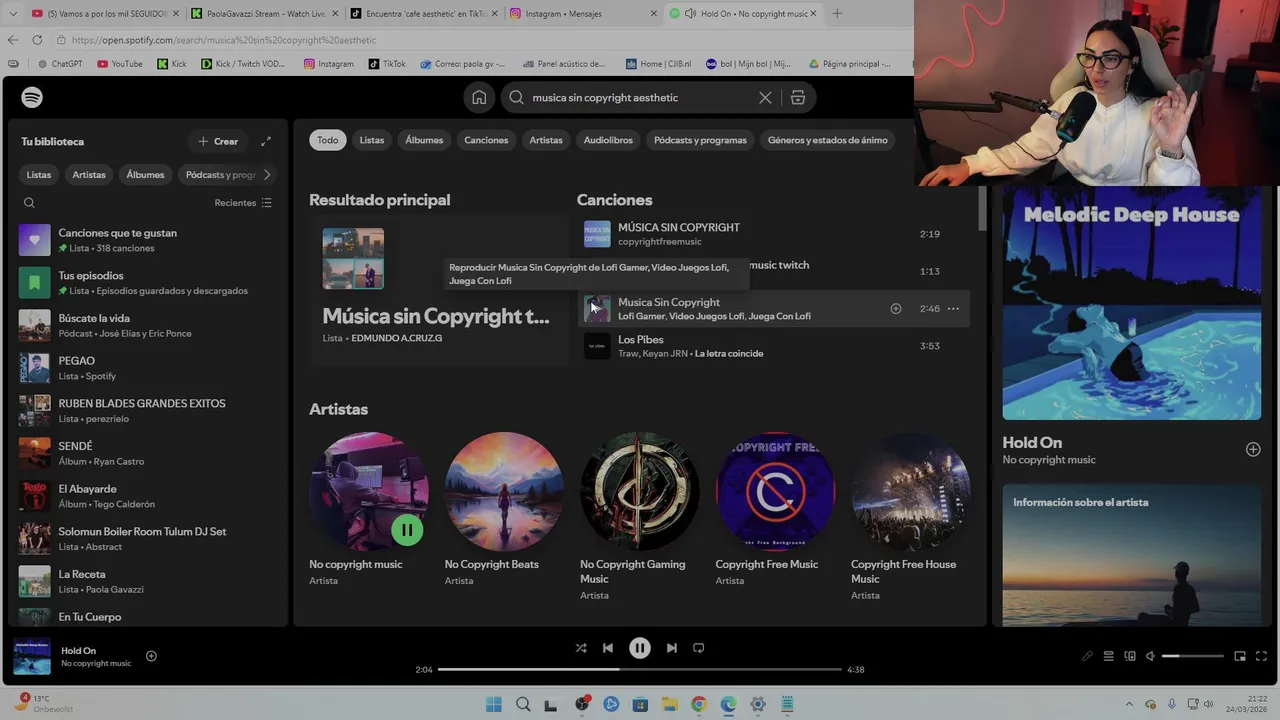Add Hold On to library from right panel
The width and height of the screenshot is (1280, 720).
(x=1253, y=449)
